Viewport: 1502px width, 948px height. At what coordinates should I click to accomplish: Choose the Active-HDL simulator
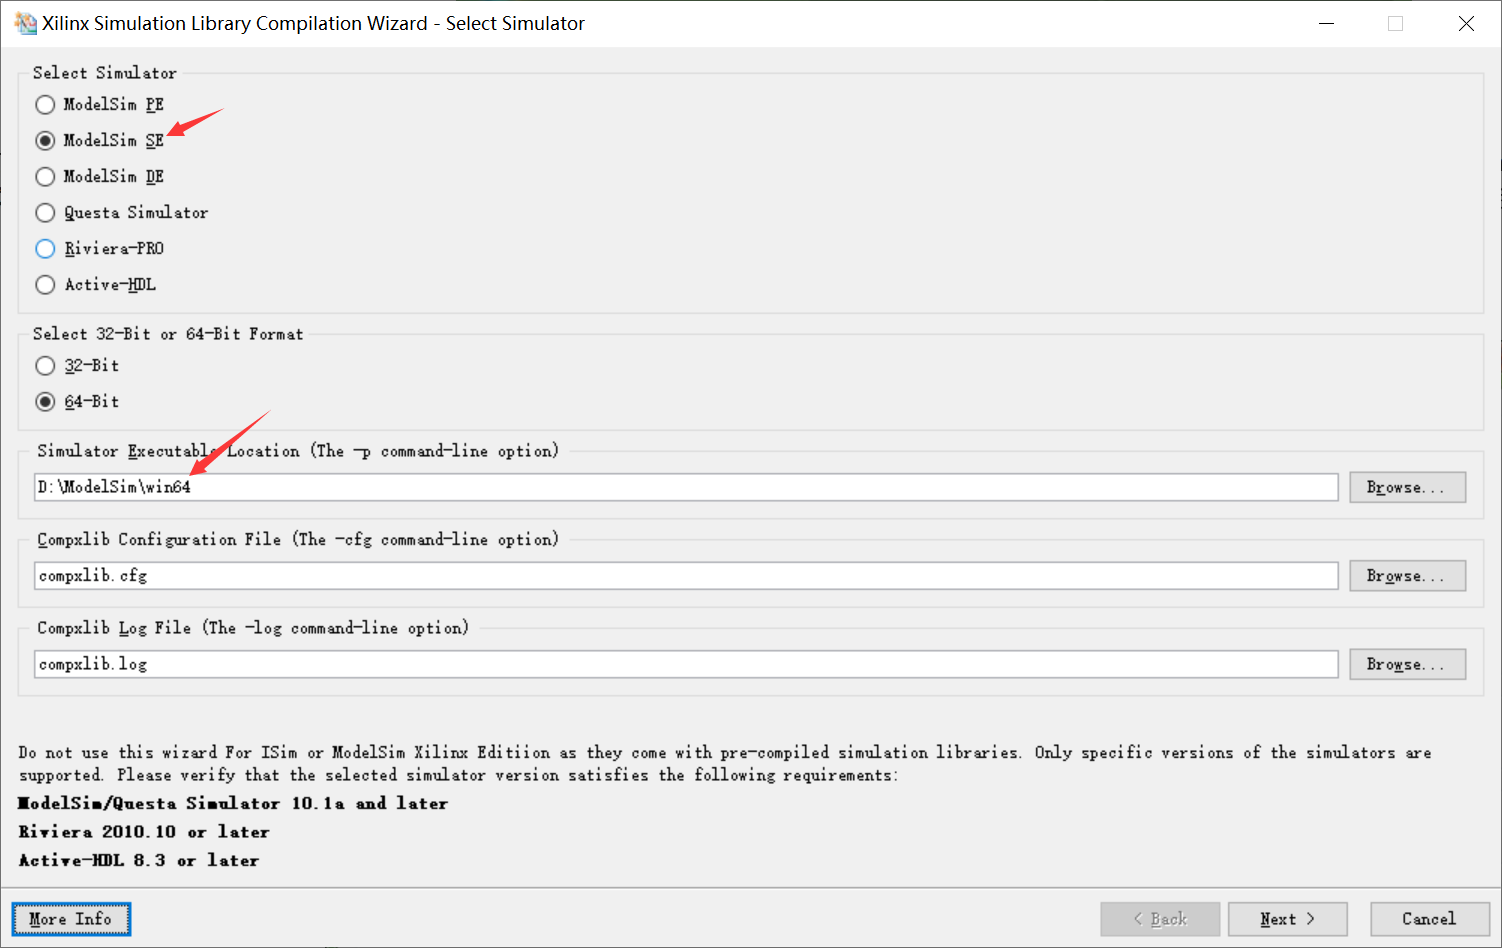point(45,284)
